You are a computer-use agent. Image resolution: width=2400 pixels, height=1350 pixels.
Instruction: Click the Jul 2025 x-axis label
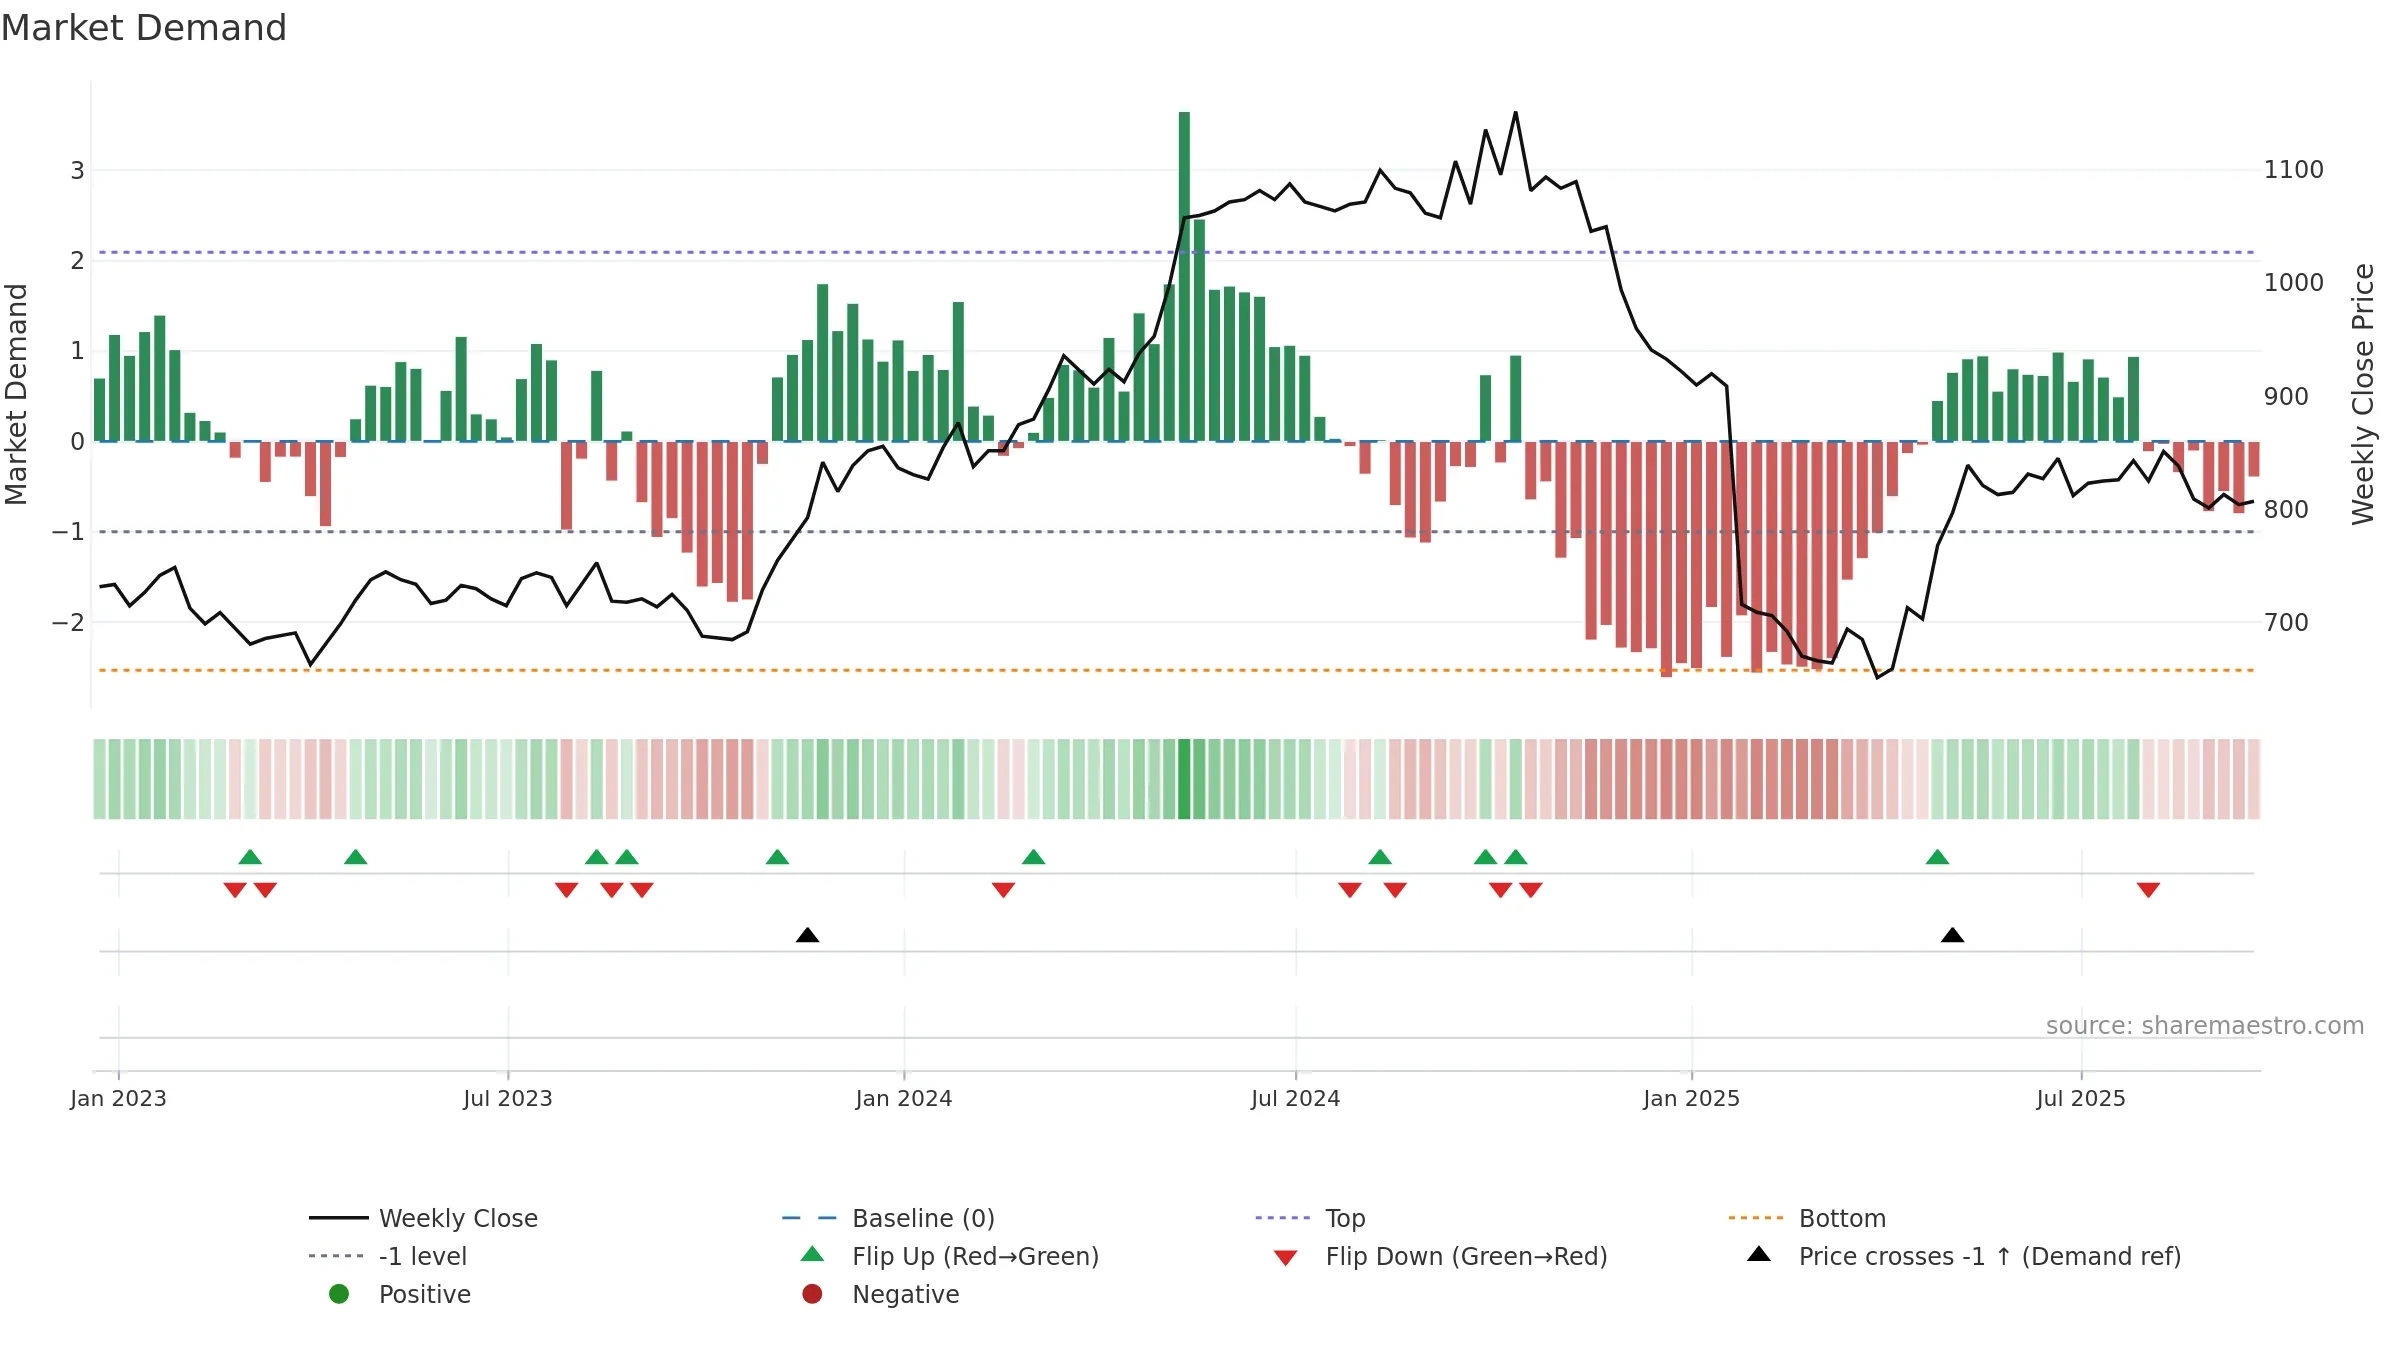(x=2081, y=1099)
